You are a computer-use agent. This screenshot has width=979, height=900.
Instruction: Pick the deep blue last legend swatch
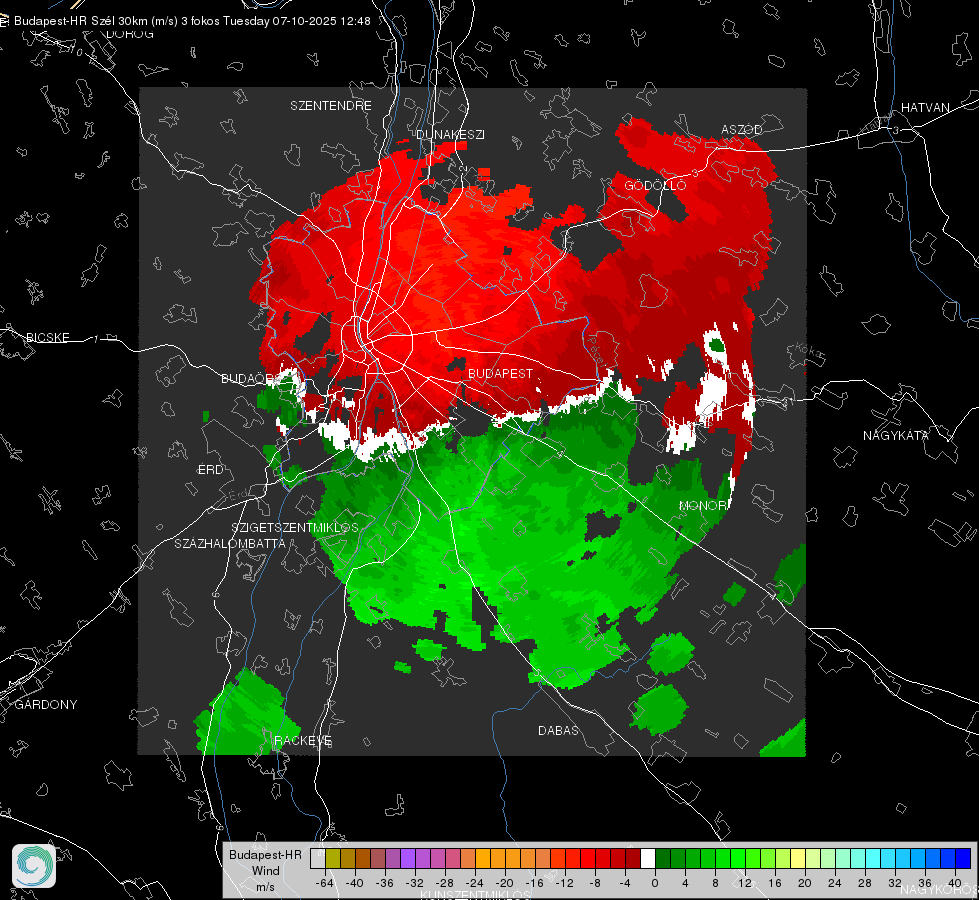click(x=963, y=858)
